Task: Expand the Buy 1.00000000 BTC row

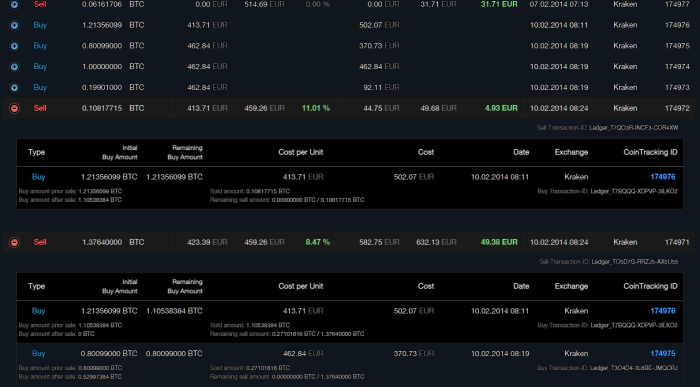Action: click(14, 67)
